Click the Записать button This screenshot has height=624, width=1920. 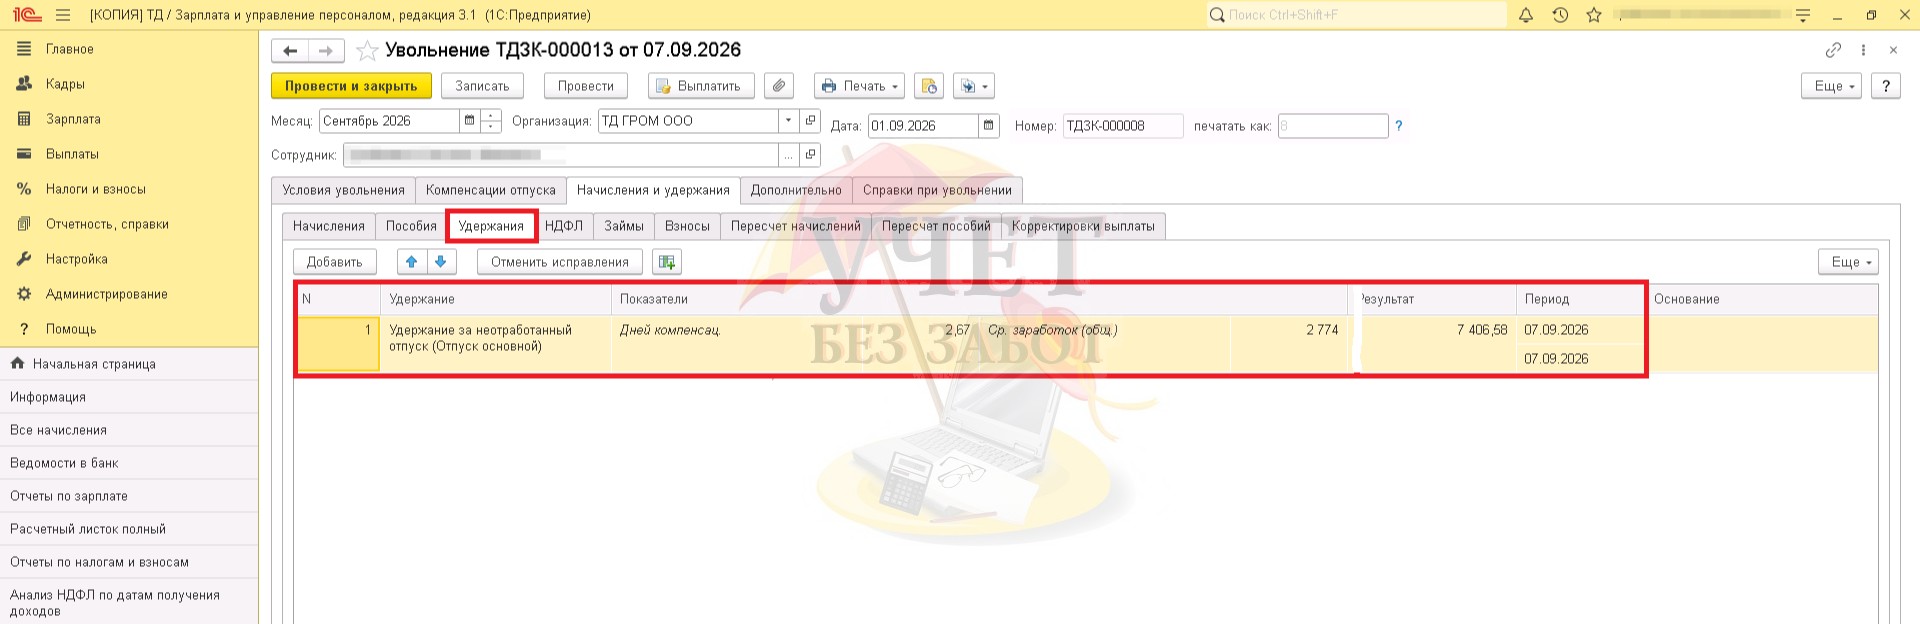coord(483,86)
